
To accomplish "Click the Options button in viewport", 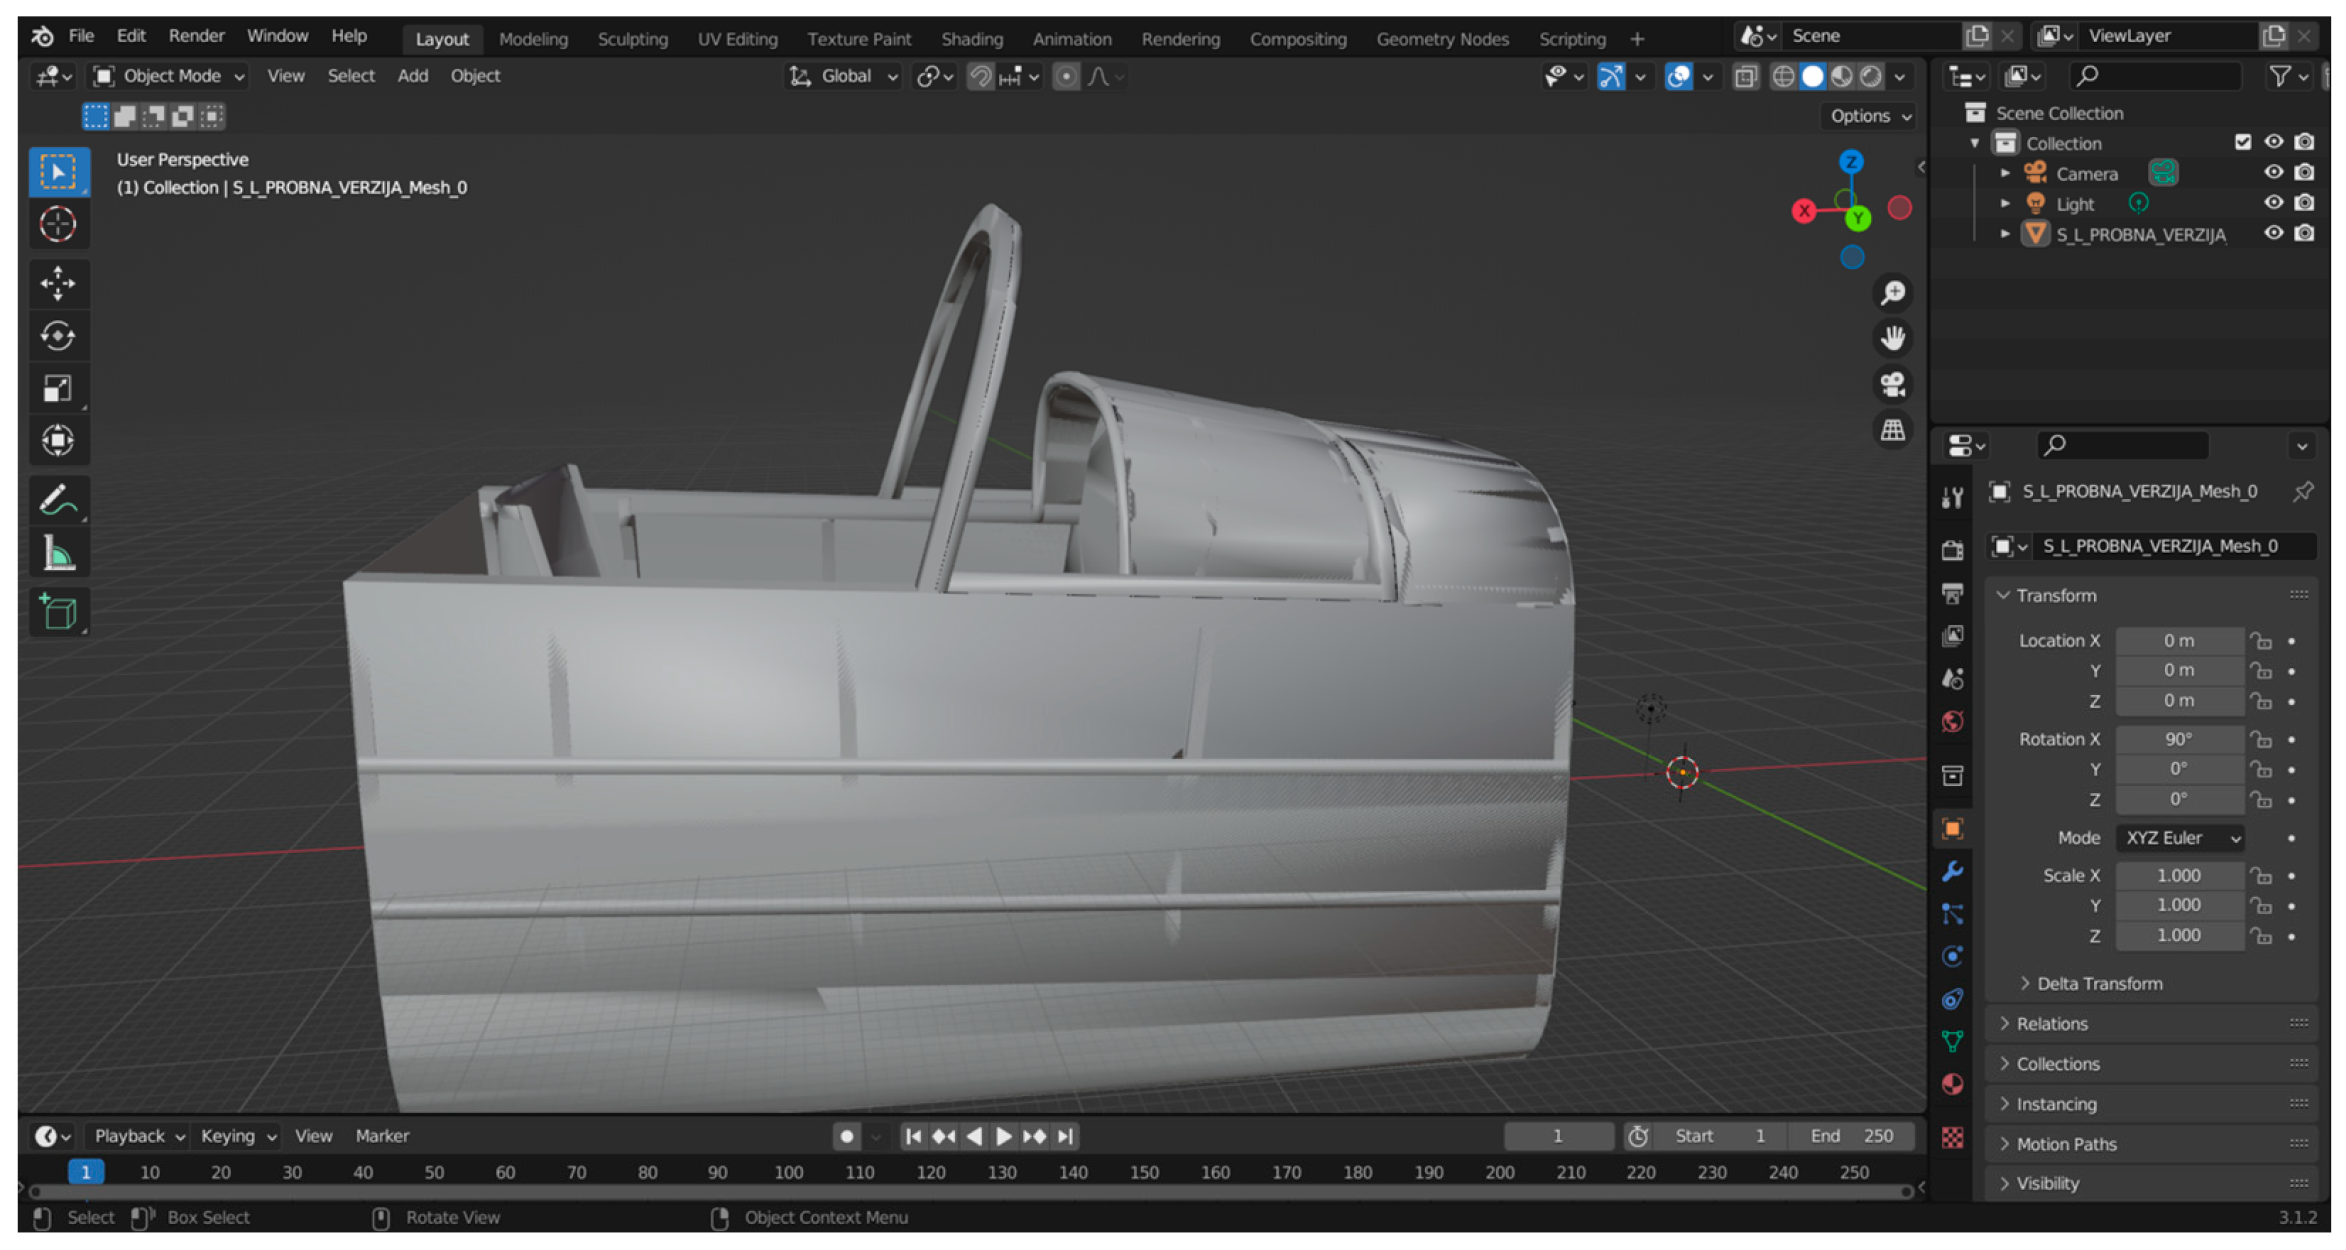I will (x=1869, y=116).
